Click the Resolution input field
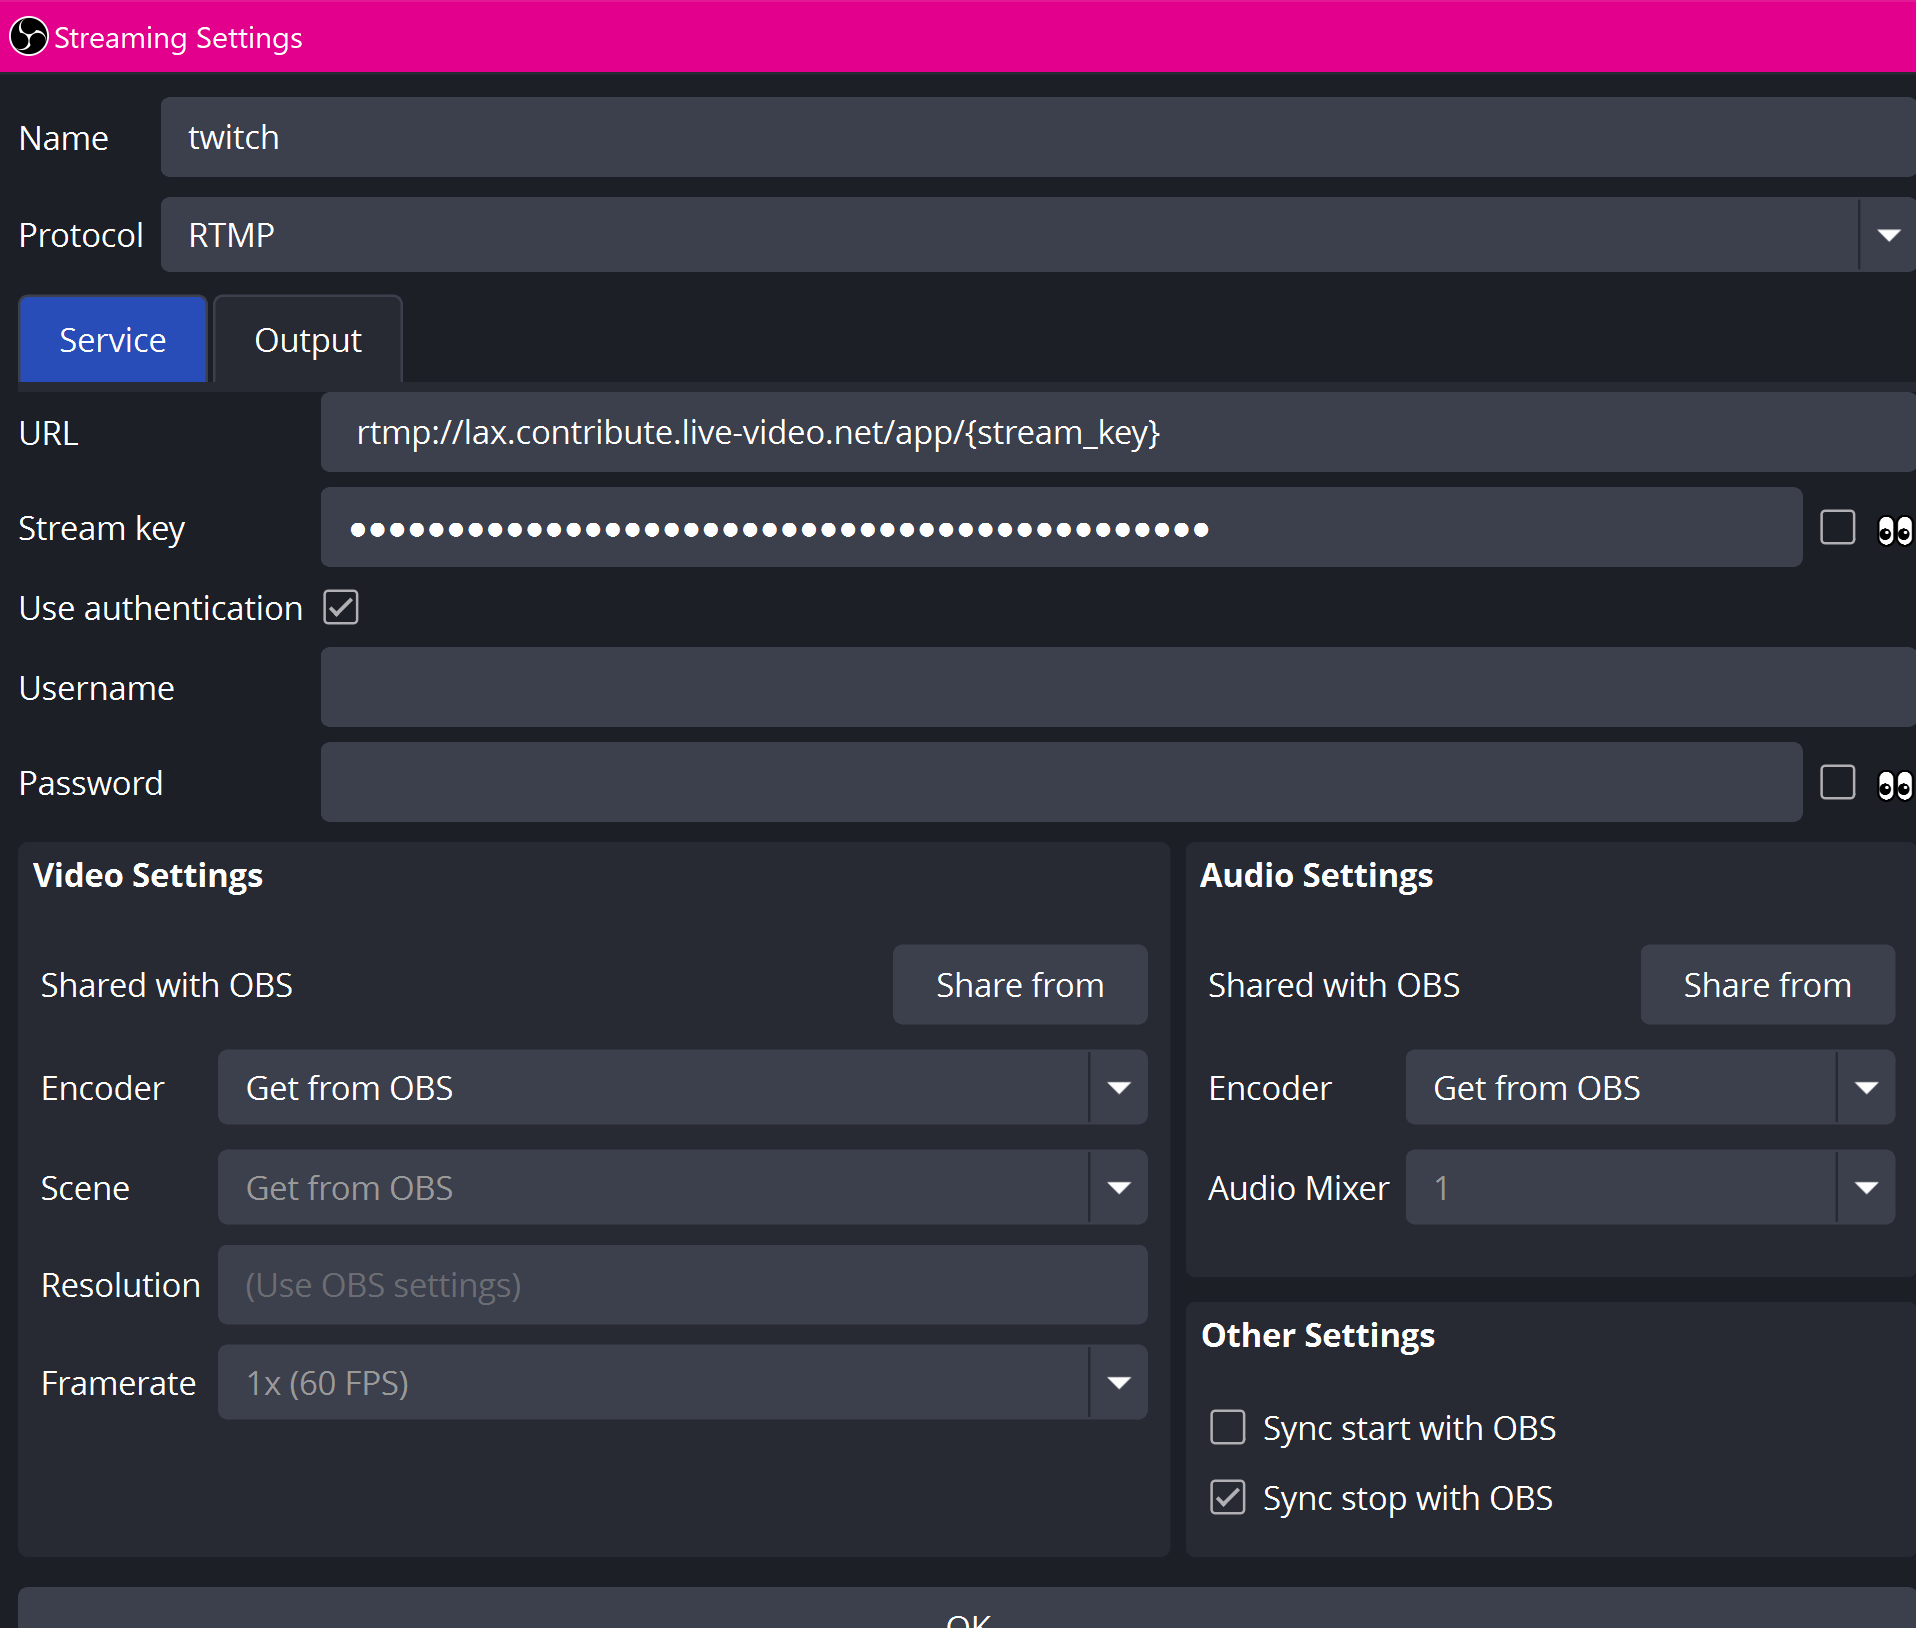Screen dimensions: 1916x1628 (683, 1284)
